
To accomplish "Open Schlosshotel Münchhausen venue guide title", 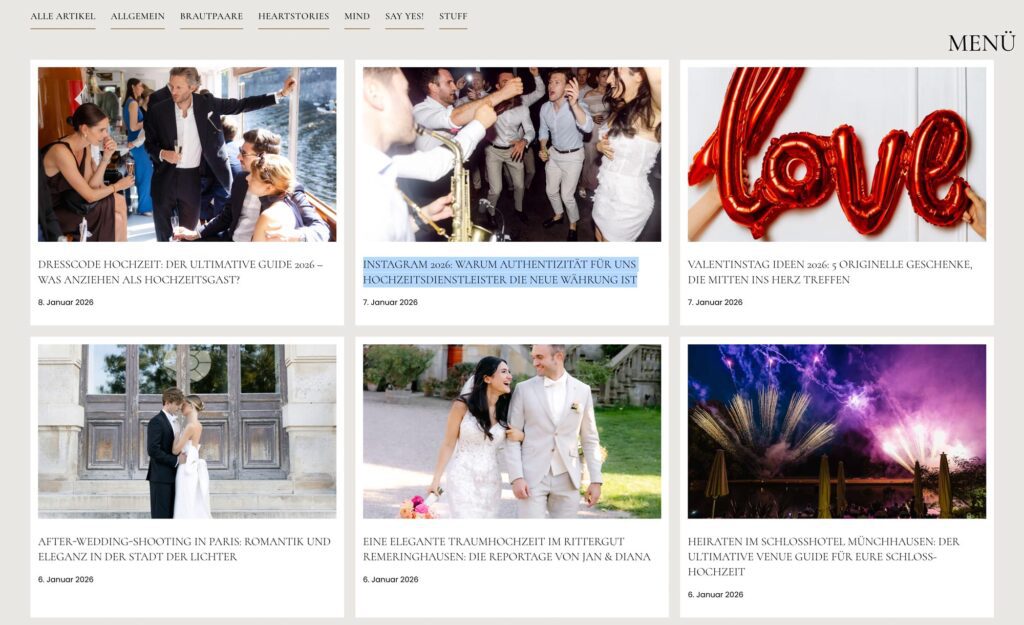I will pyautogui.click(x=823, y=556).
